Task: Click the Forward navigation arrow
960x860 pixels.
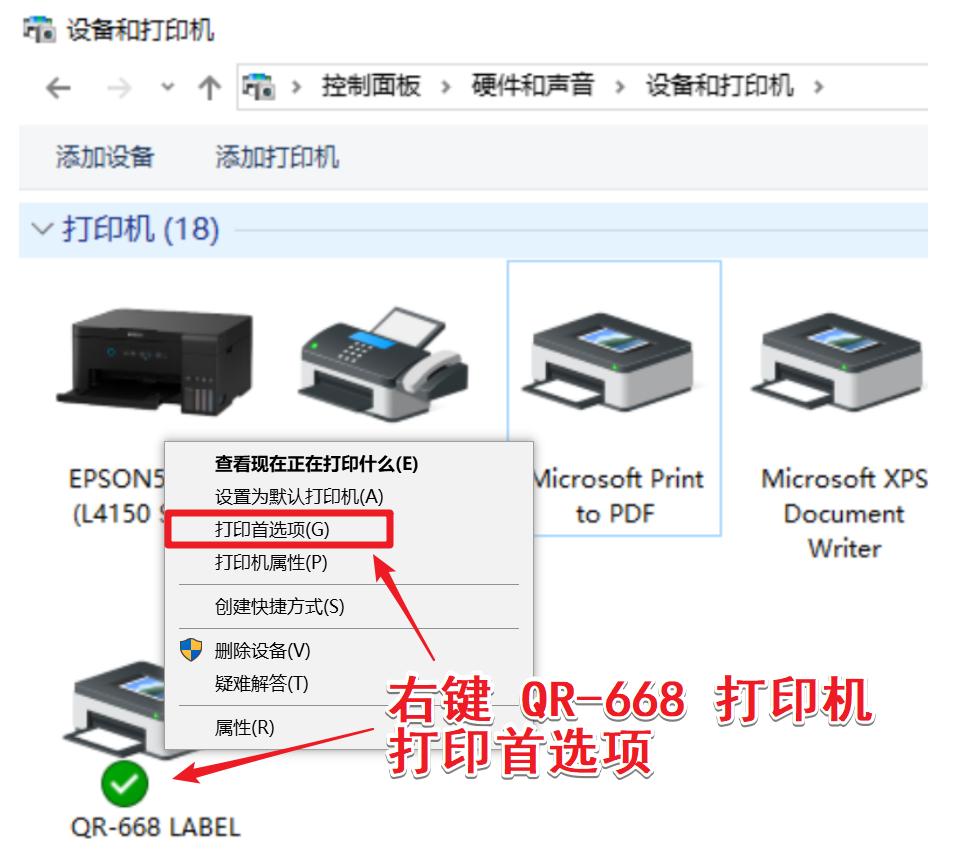Action: tap(119, 88)
